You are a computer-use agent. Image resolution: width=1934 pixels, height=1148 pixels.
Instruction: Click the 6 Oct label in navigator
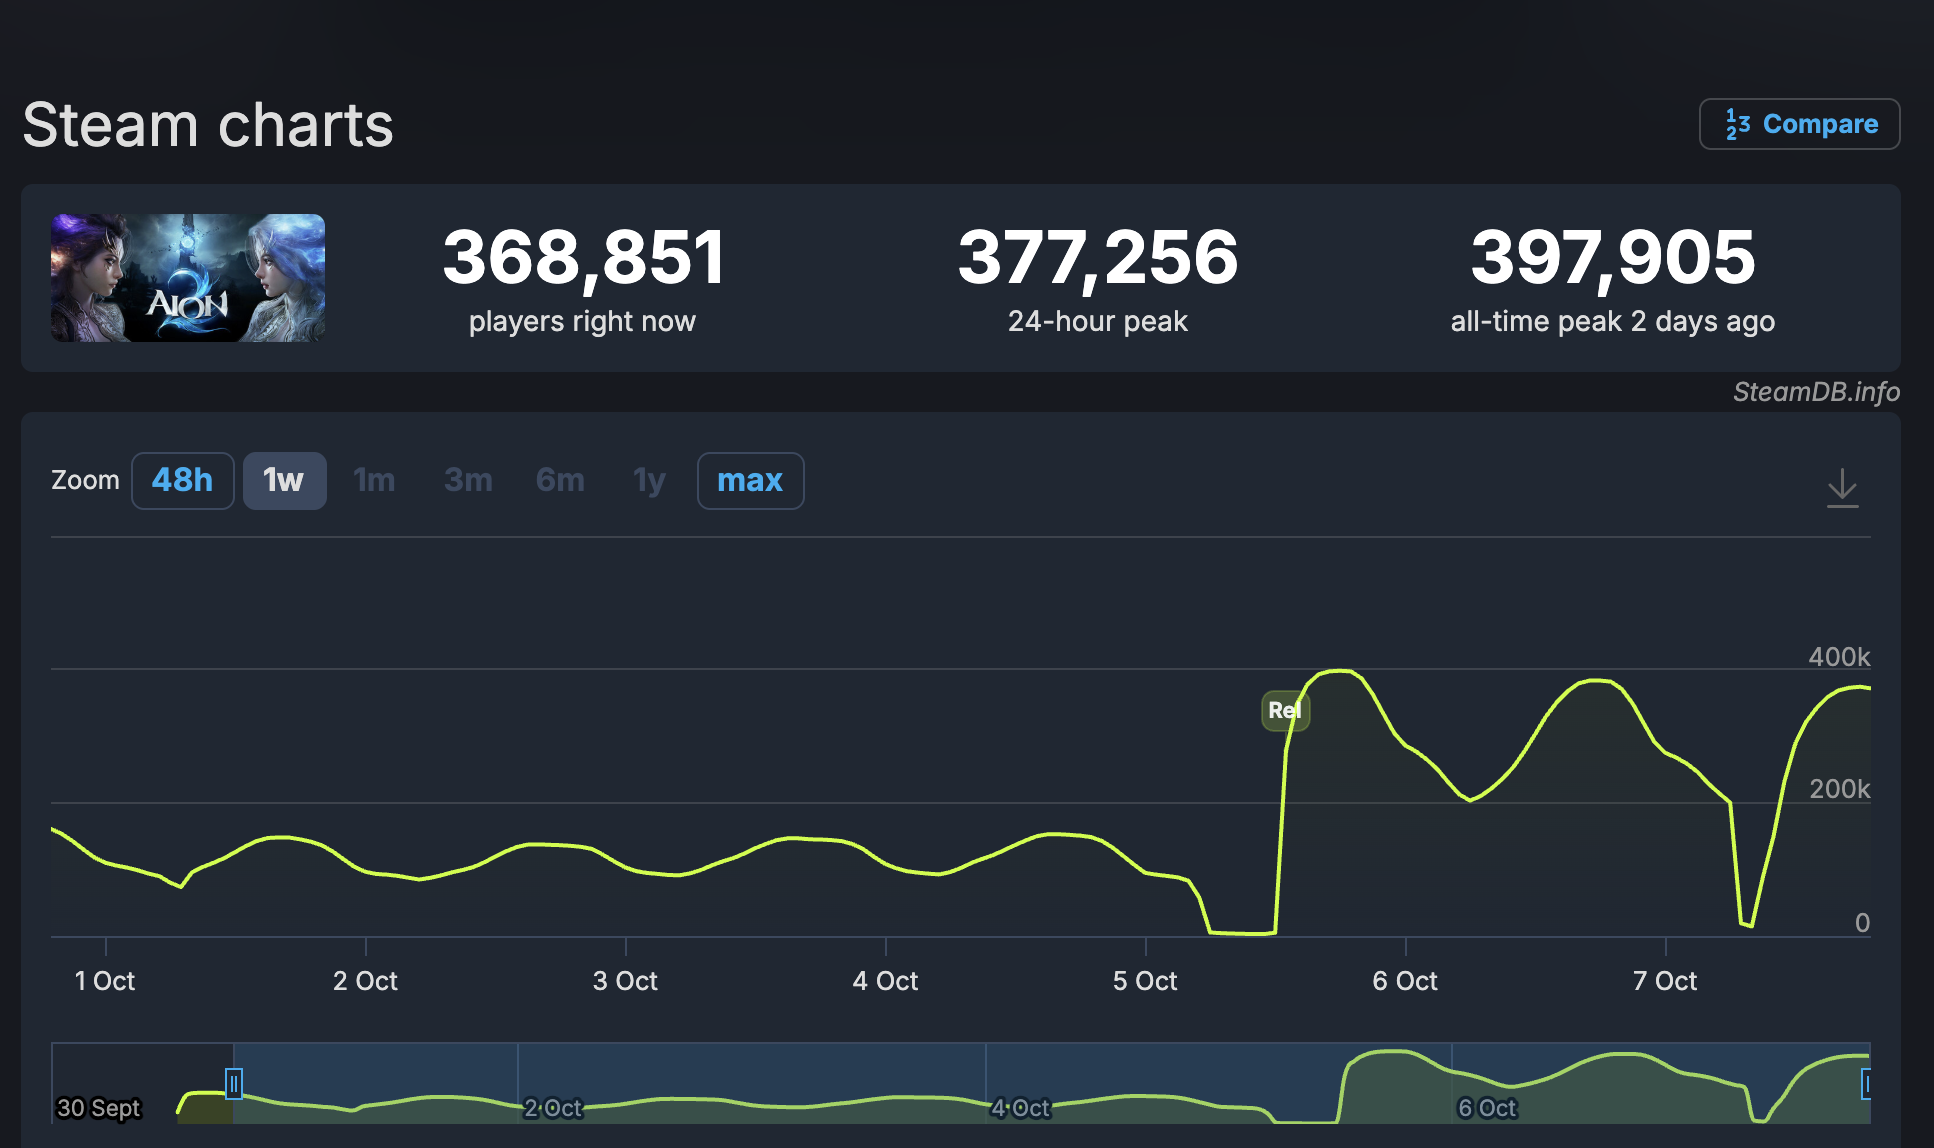click(x=1488, y=1108)
